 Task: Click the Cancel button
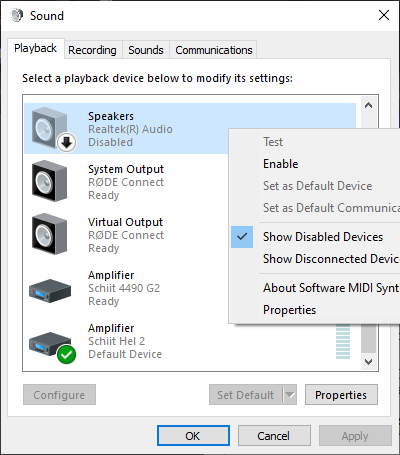pos(274,436)
